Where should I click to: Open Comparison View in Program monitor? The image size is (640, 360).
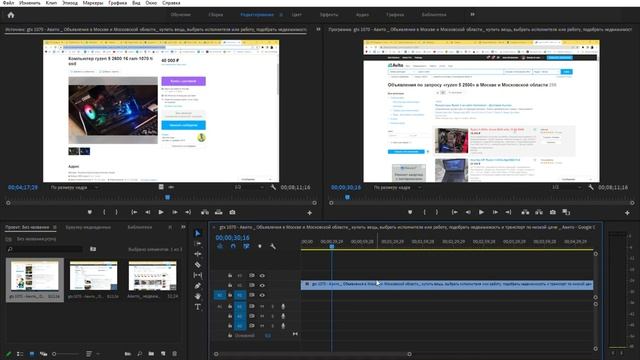[566, 212]
